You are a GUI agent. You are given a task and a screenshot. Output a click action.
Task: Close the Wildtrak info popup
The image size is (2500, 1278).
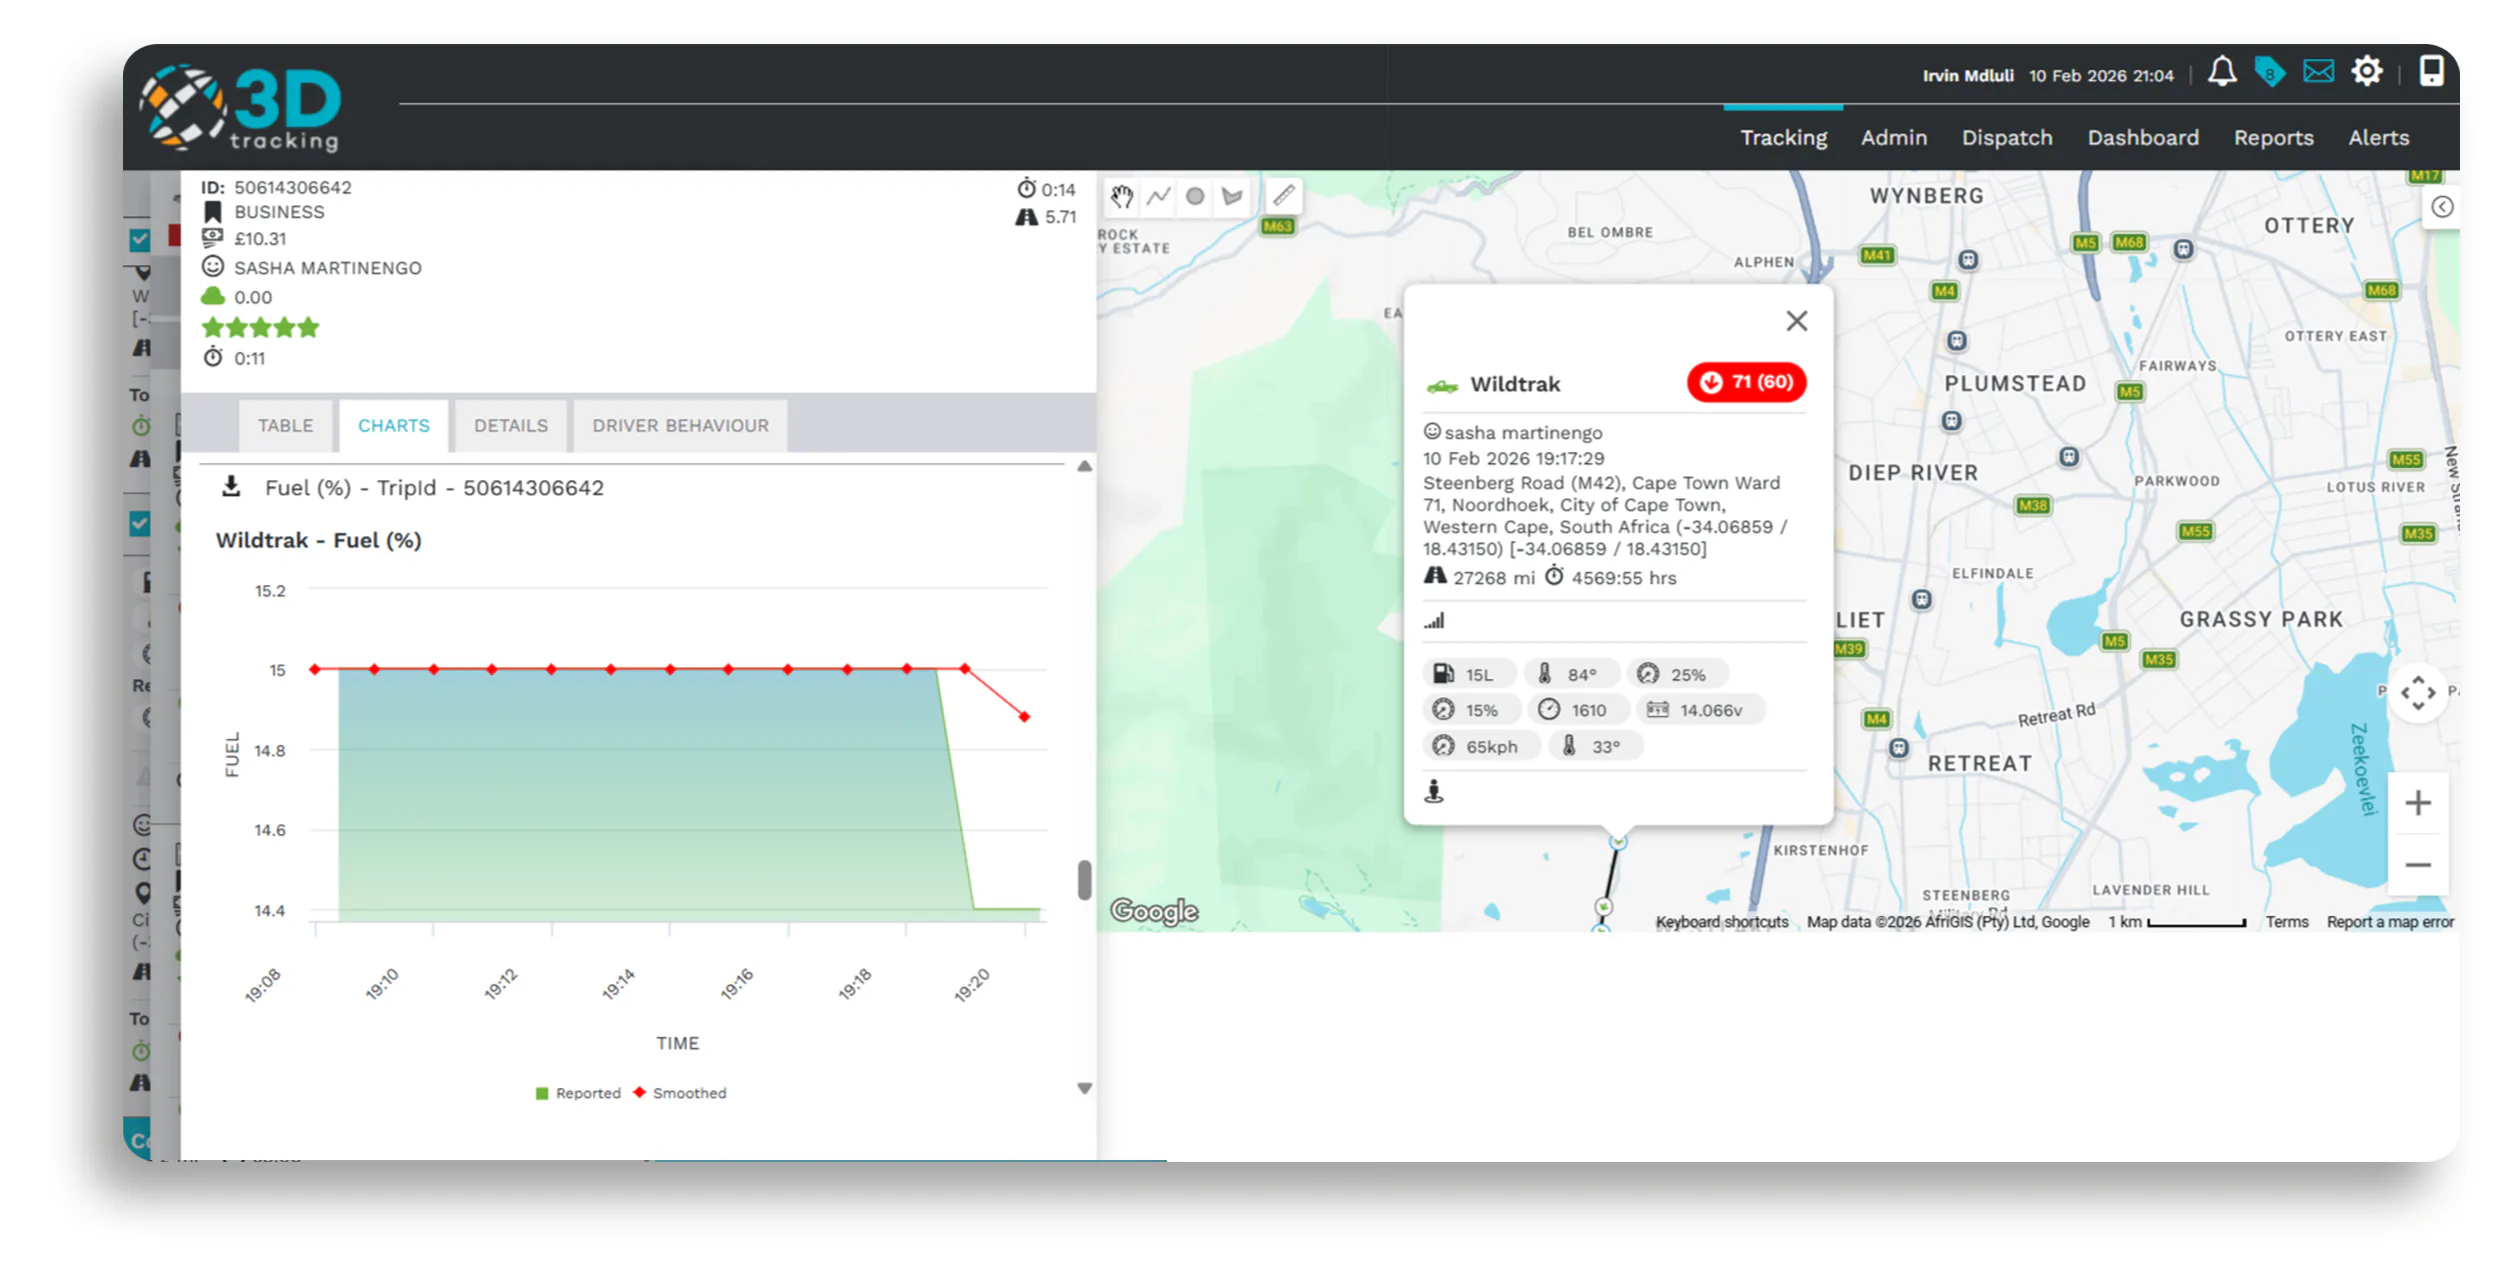coord(1796,321)
